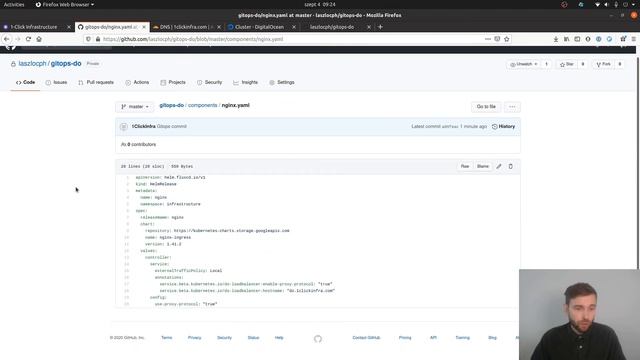Switch to the 1-Click Infrastructure tab

coord(34,27)
